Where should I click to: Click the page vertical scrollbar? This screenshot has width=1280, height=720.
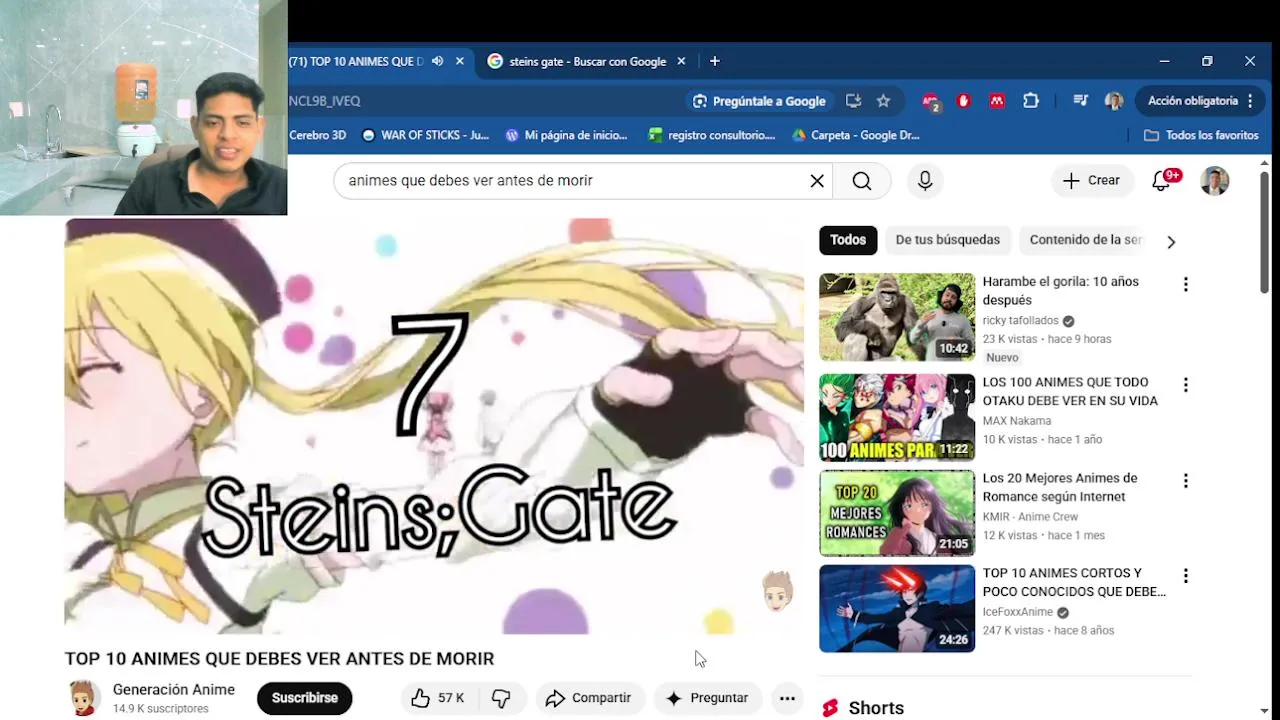1265,232
